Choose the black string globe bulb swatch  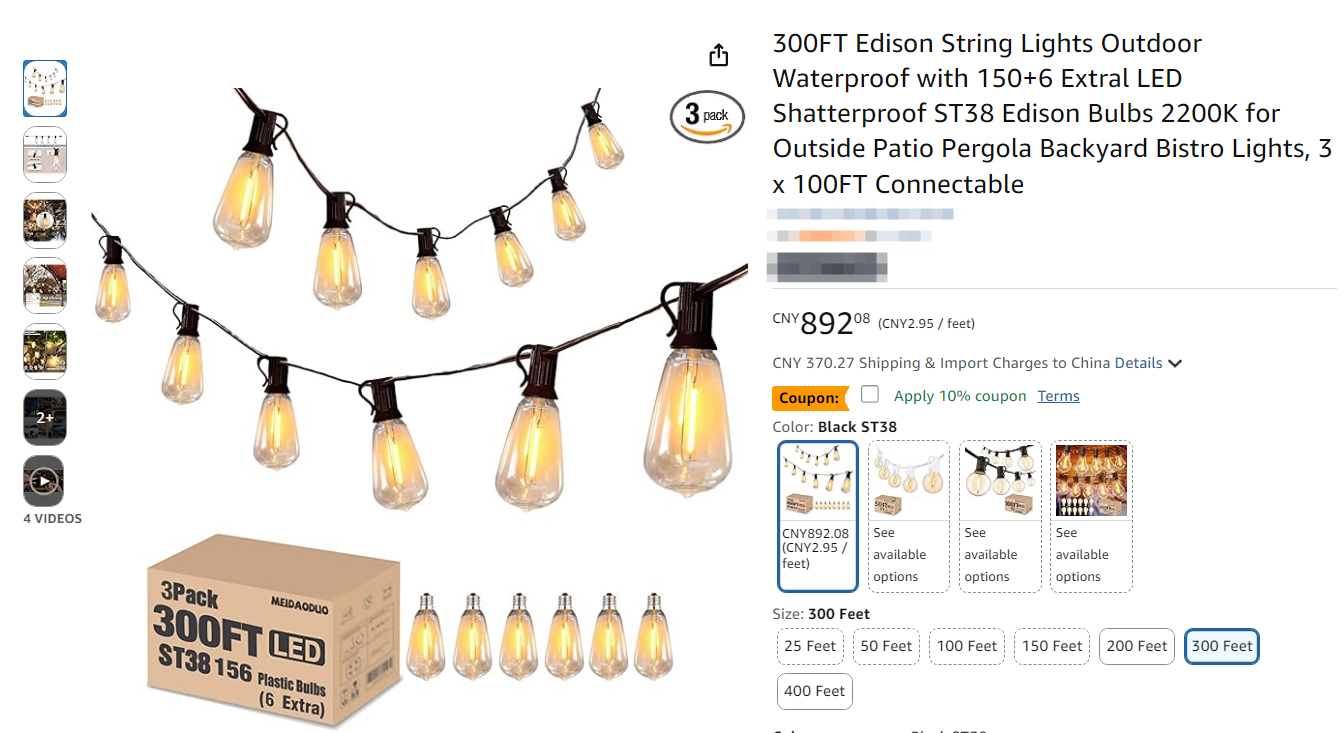click(x=1000, y=516)
